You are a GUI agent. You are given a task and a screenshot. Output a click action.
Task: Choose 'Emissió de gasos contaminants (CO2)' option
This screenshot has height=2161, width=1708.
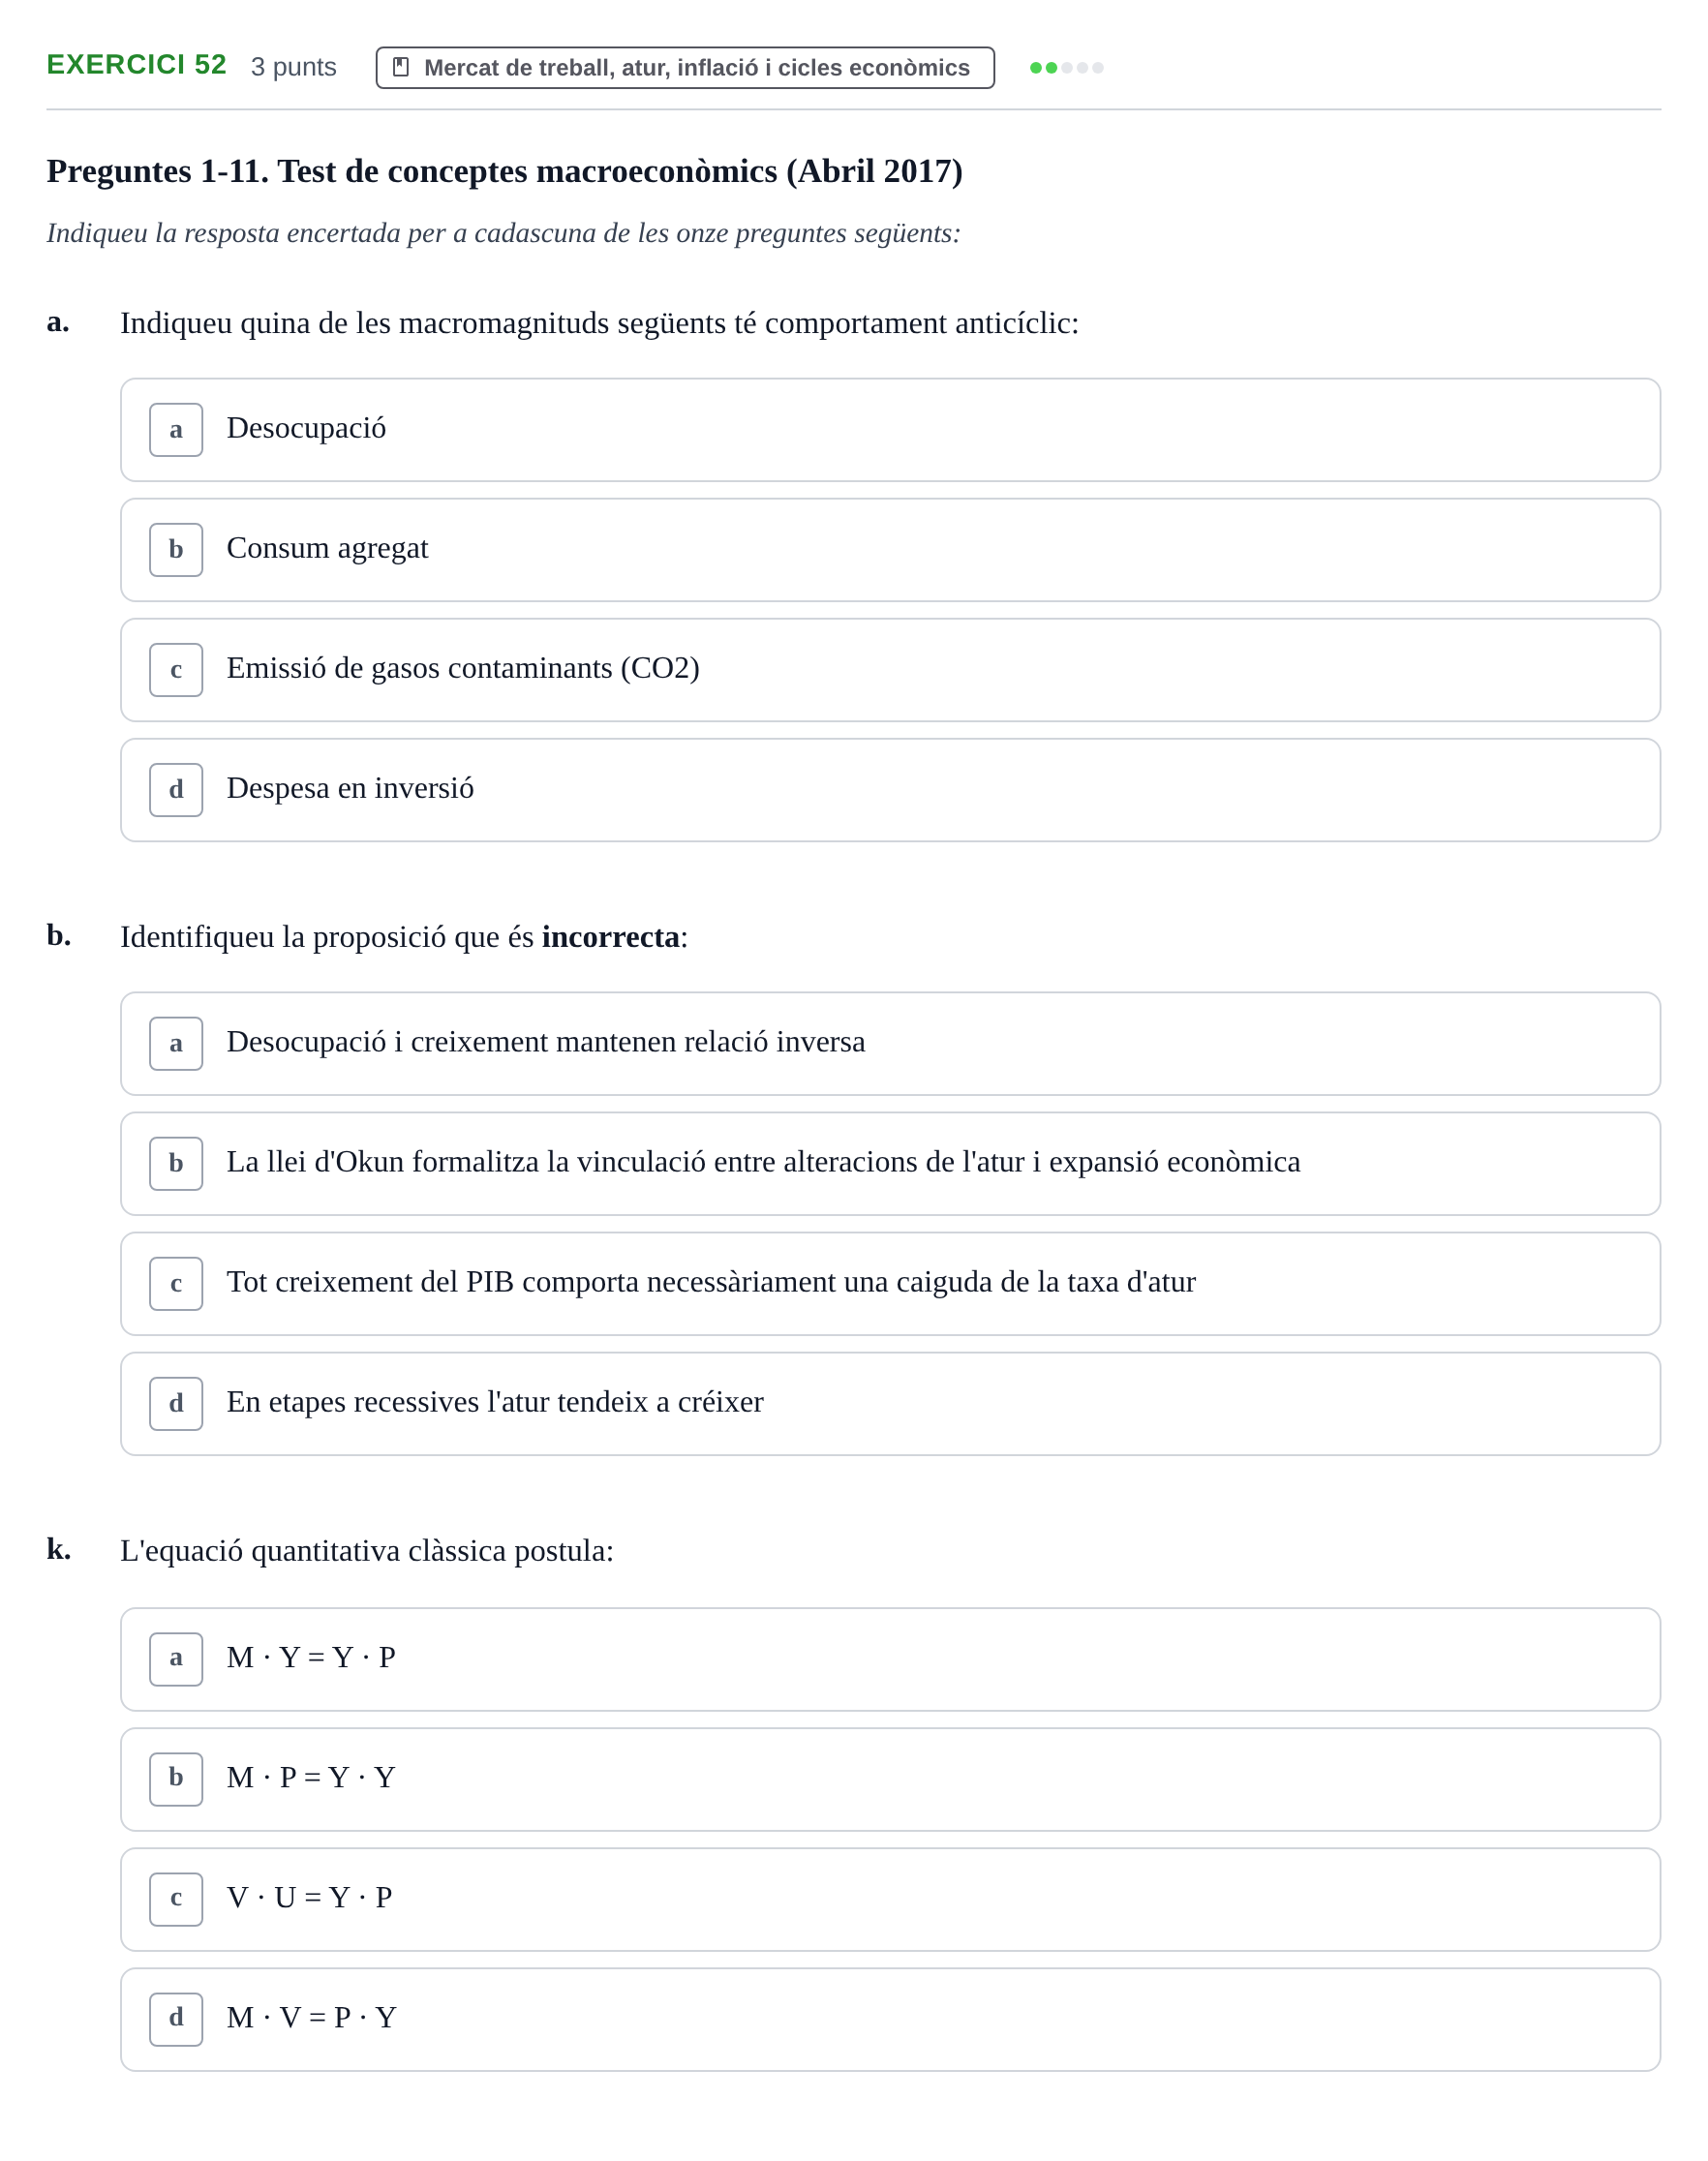890,670
